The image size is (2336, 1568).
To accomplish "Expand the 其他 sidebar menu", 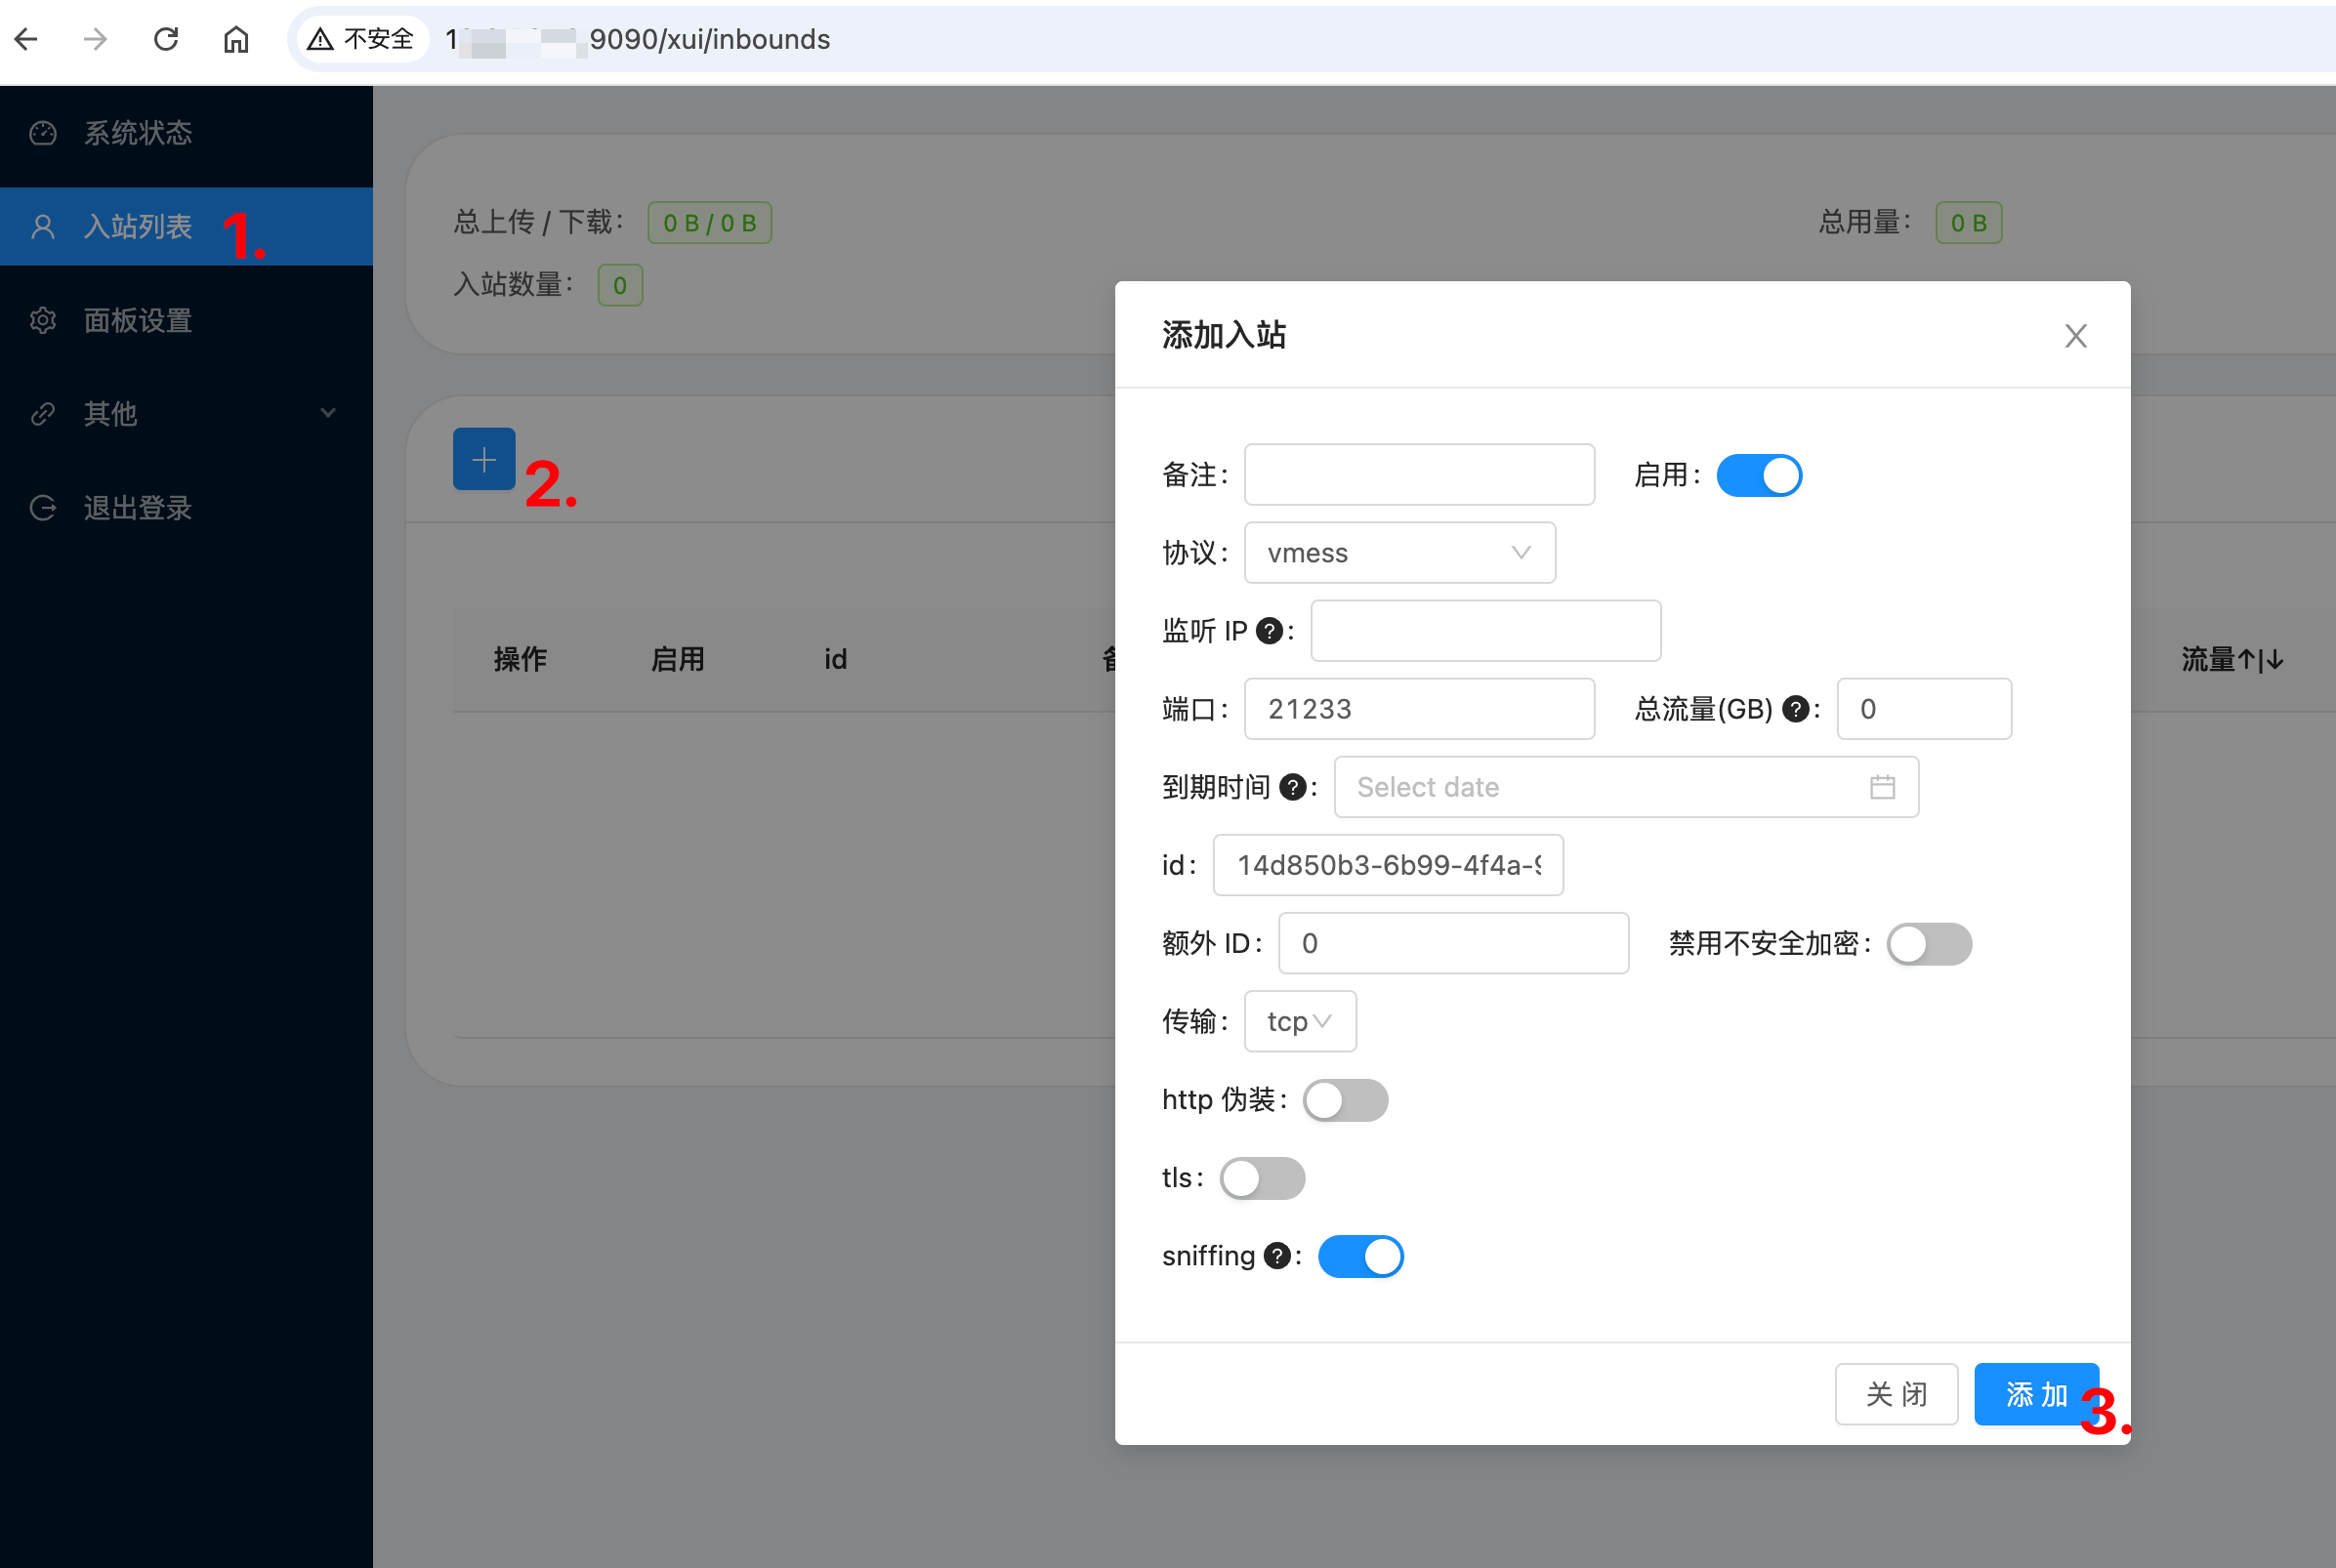I will click(x=186, y=413).
